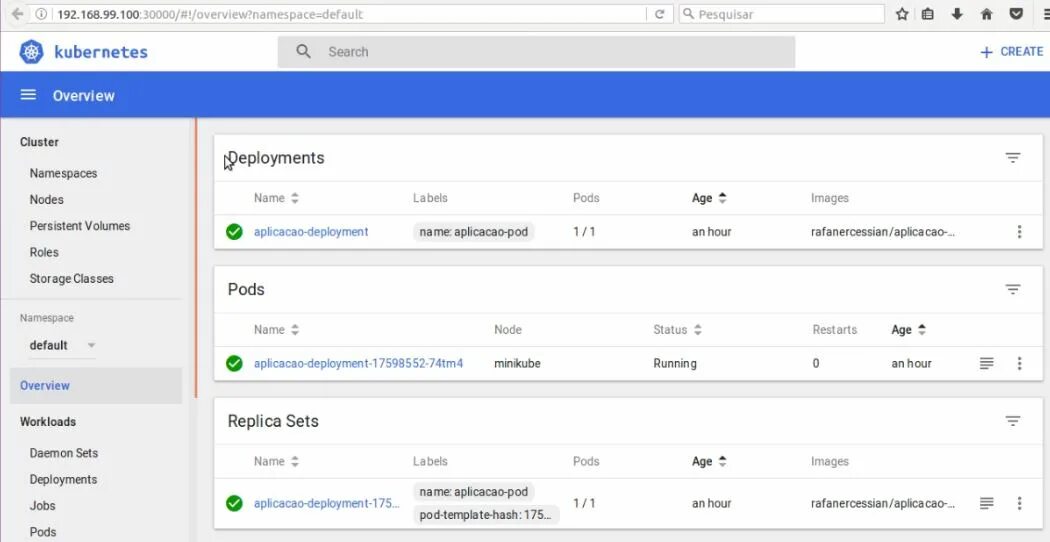The height and width of the screenshot is (542, 1050).
Task: Click name: aplicacao-pod label in Deployments
Action: tap(473, 232)
